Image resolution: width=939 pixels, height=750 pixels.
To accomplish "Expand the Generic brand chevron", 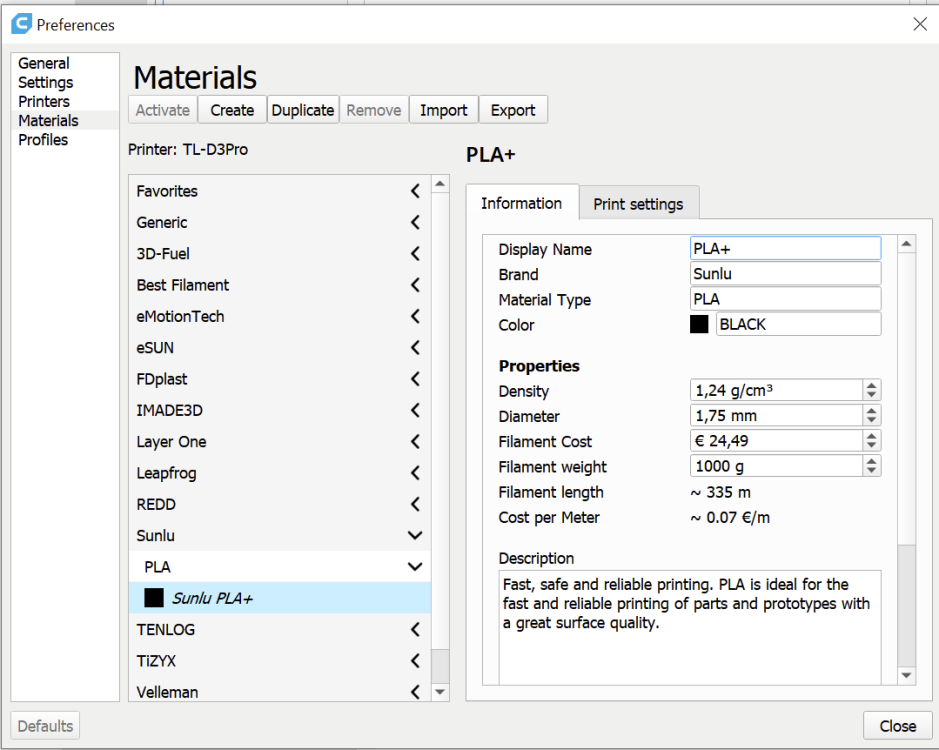I will [x=415, y=222].
